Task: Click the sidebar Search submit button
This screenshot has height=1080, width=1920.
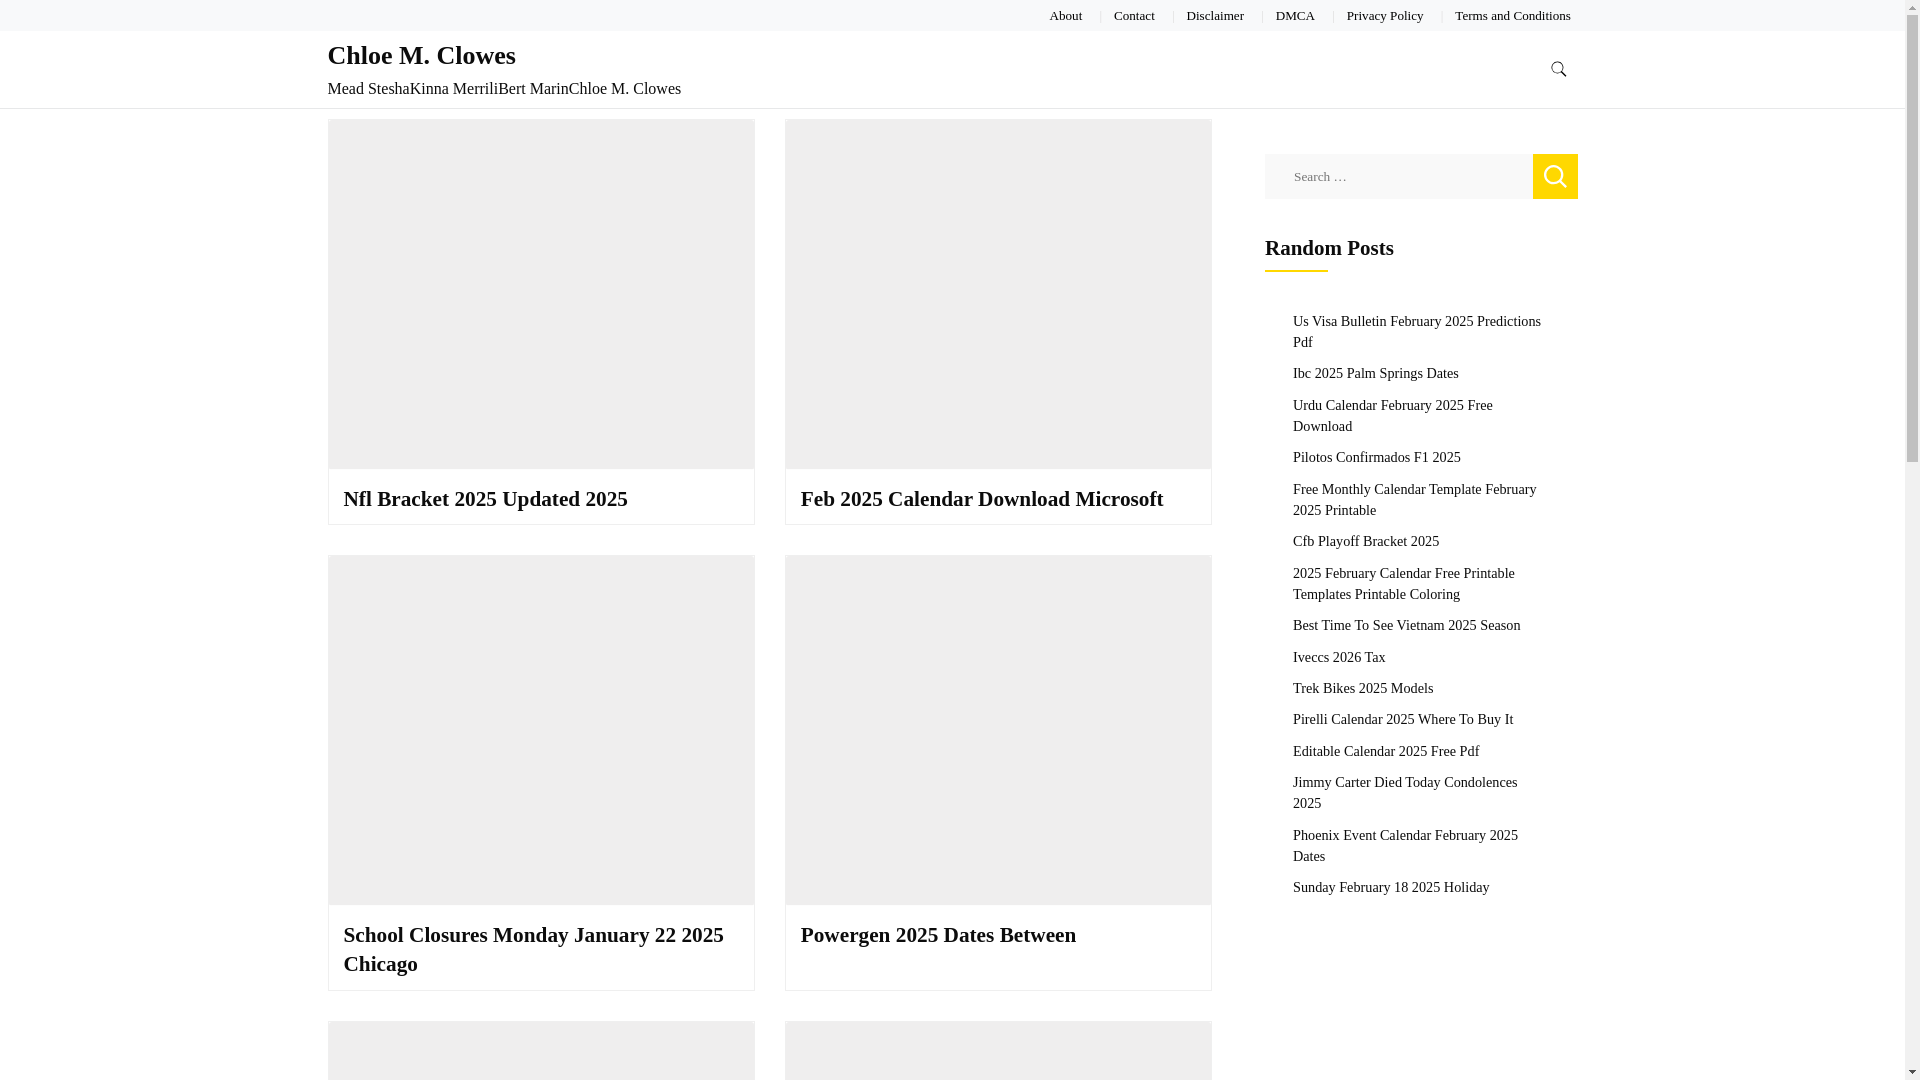Action: (1555, 176)
